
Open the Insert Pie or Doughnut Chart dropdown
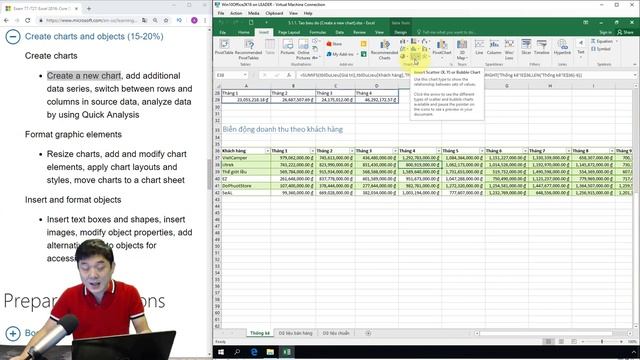point(404,56)
